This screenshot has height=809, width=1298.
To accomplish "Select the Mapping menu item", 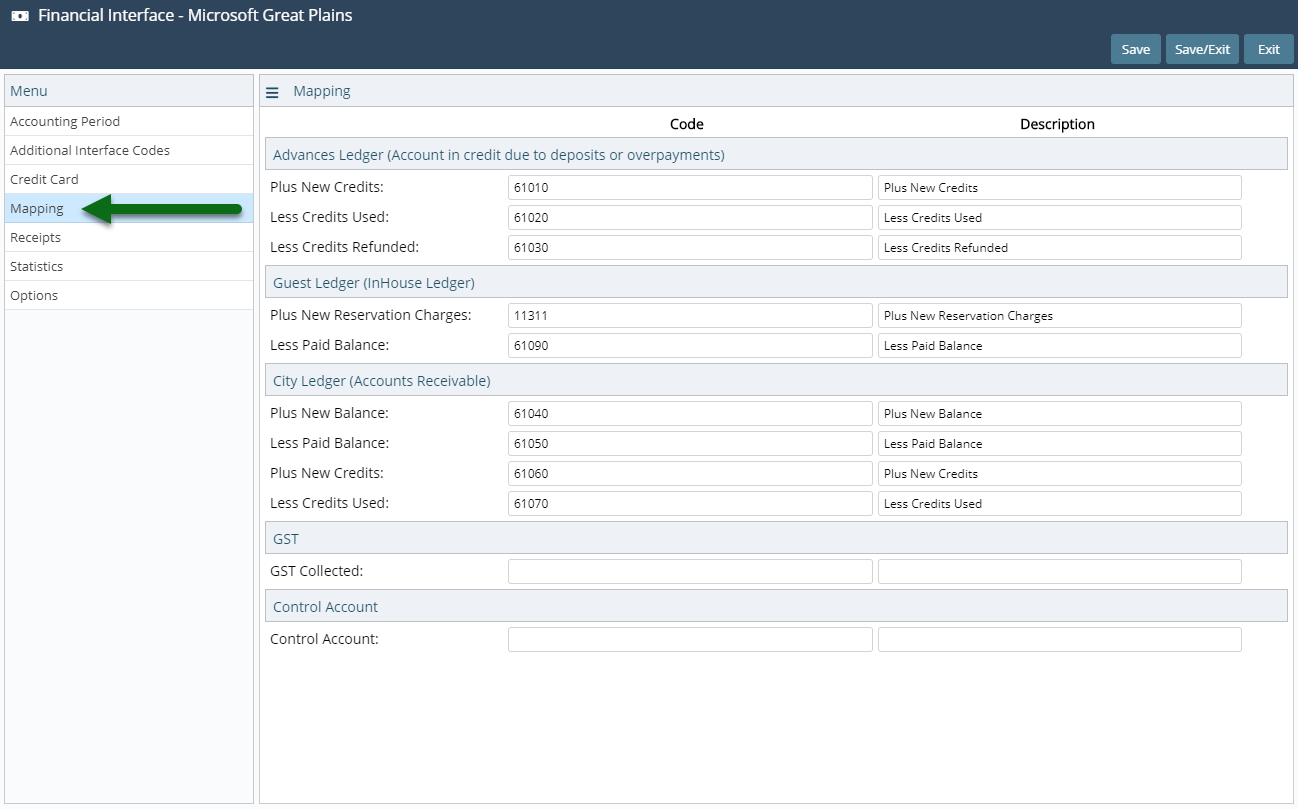I will point(129,208).
